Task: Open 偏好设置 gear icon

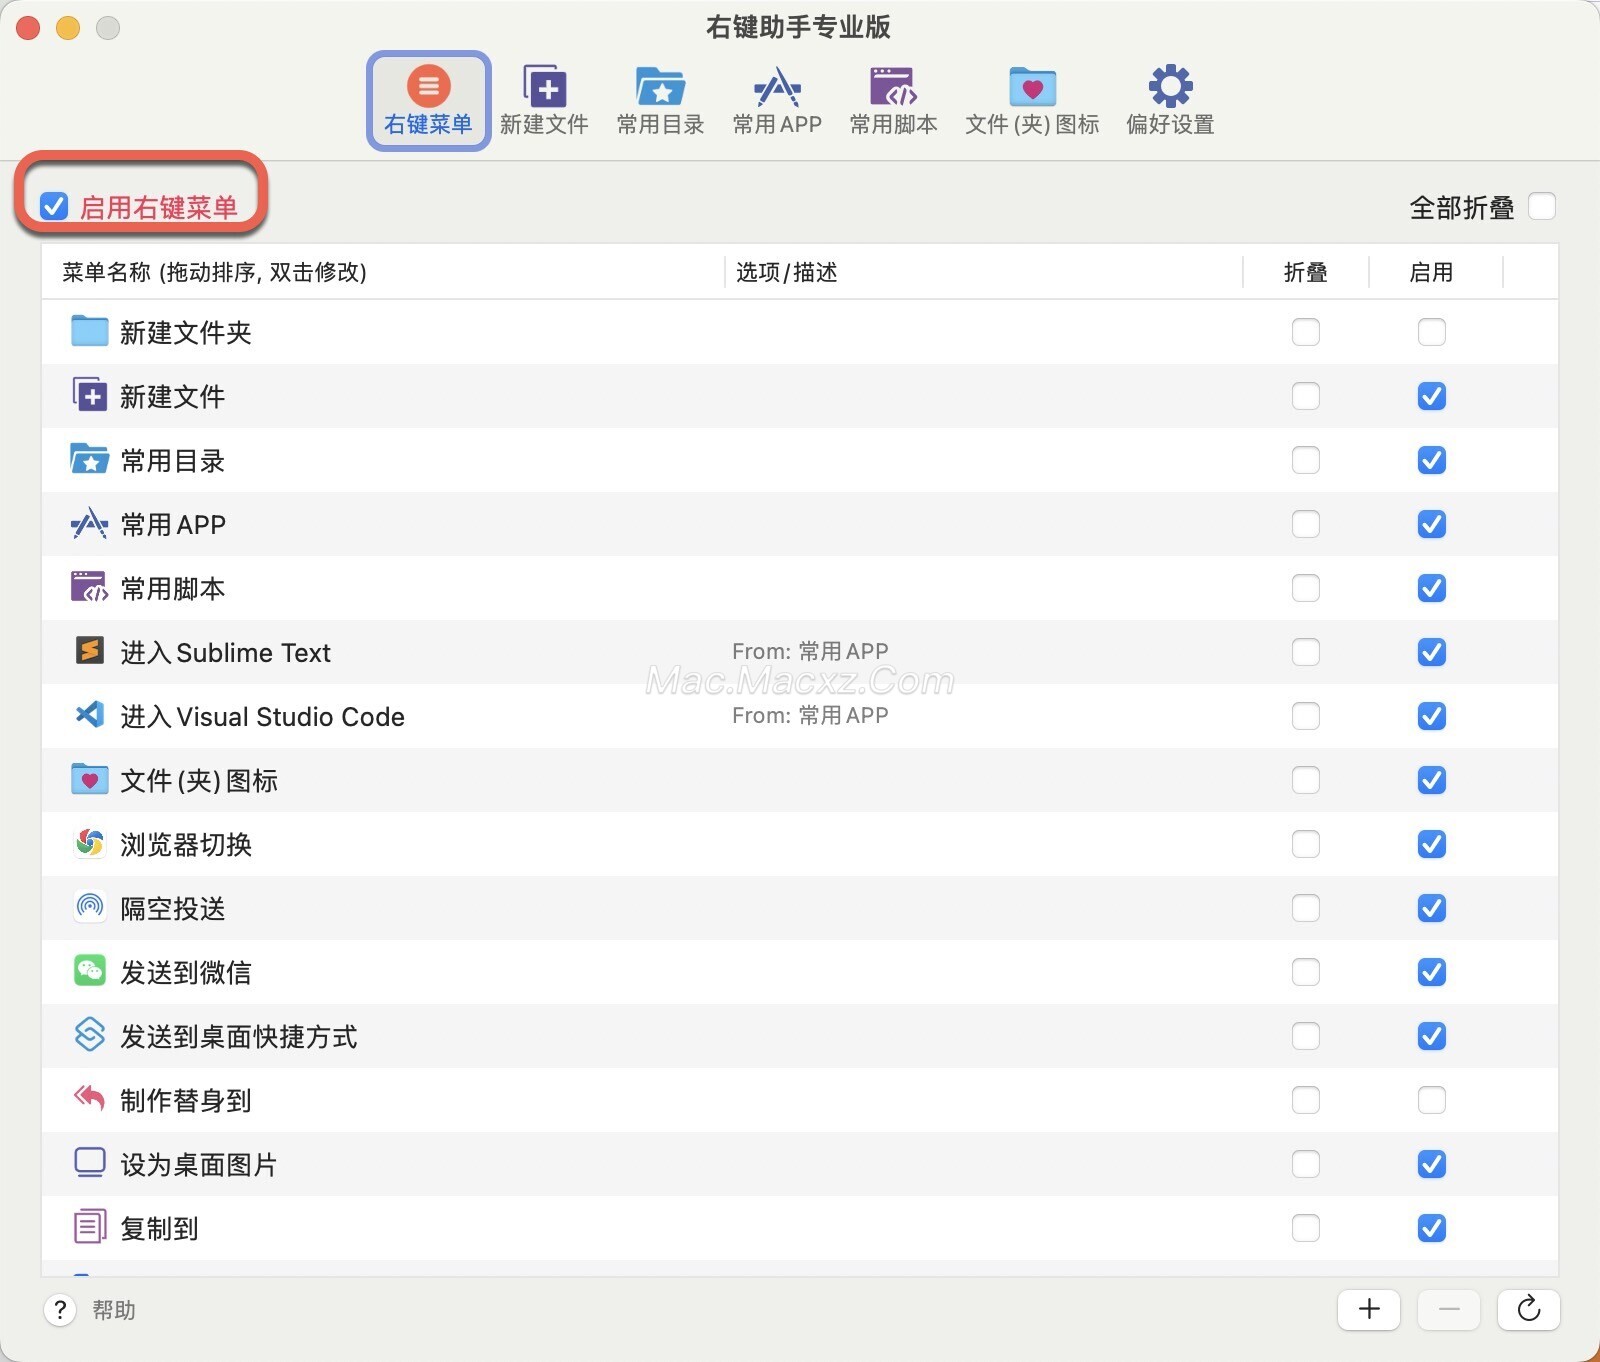Action: point(1170,88)
